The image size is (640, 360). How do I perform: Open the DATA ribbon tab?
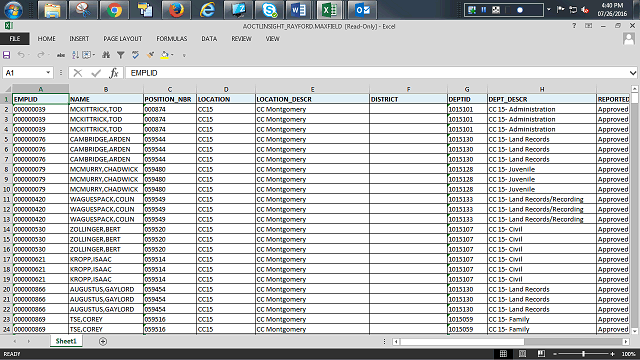209,39
